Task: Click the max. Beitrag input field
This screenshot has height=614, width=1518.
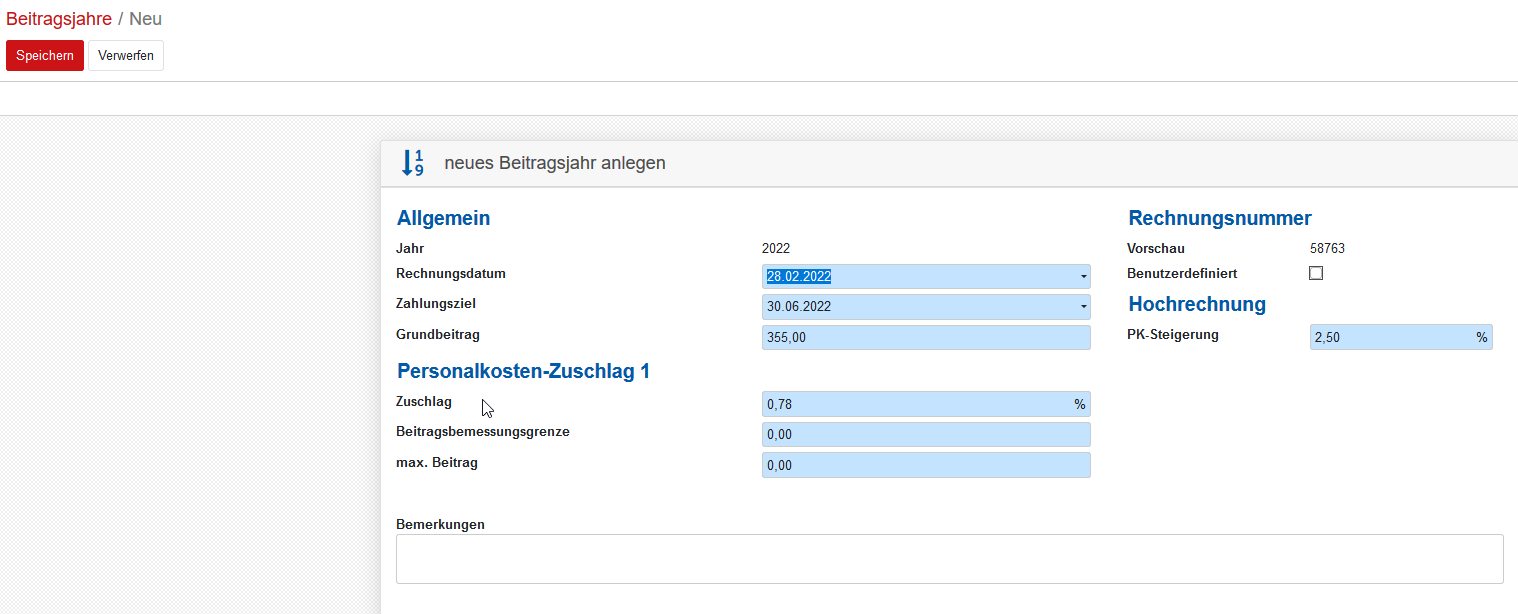Action: tap(925, 465)
